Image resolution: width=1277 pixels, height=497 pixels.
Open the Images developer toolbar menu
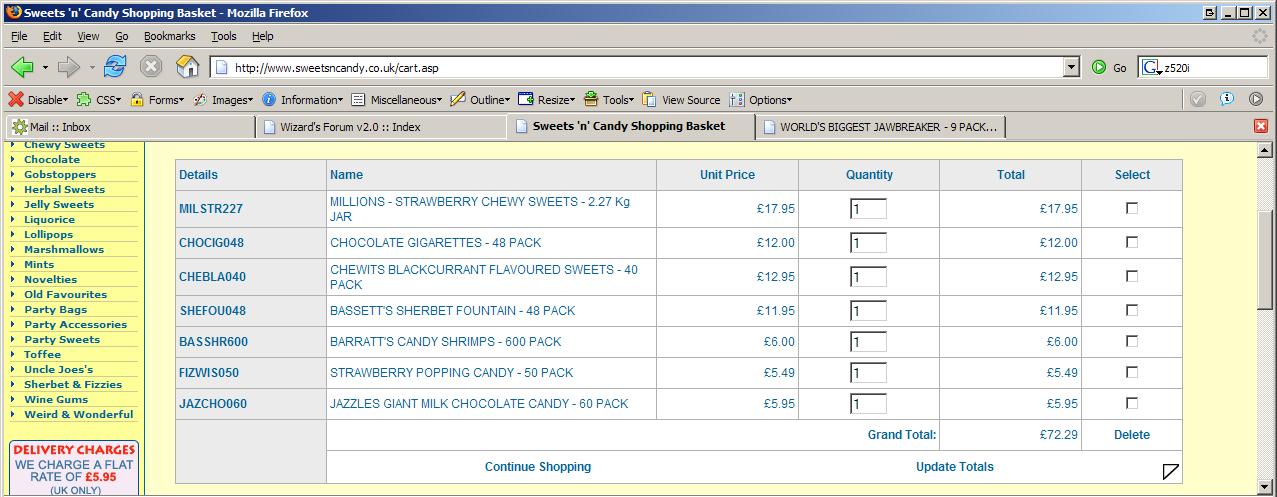pos(223,100)
